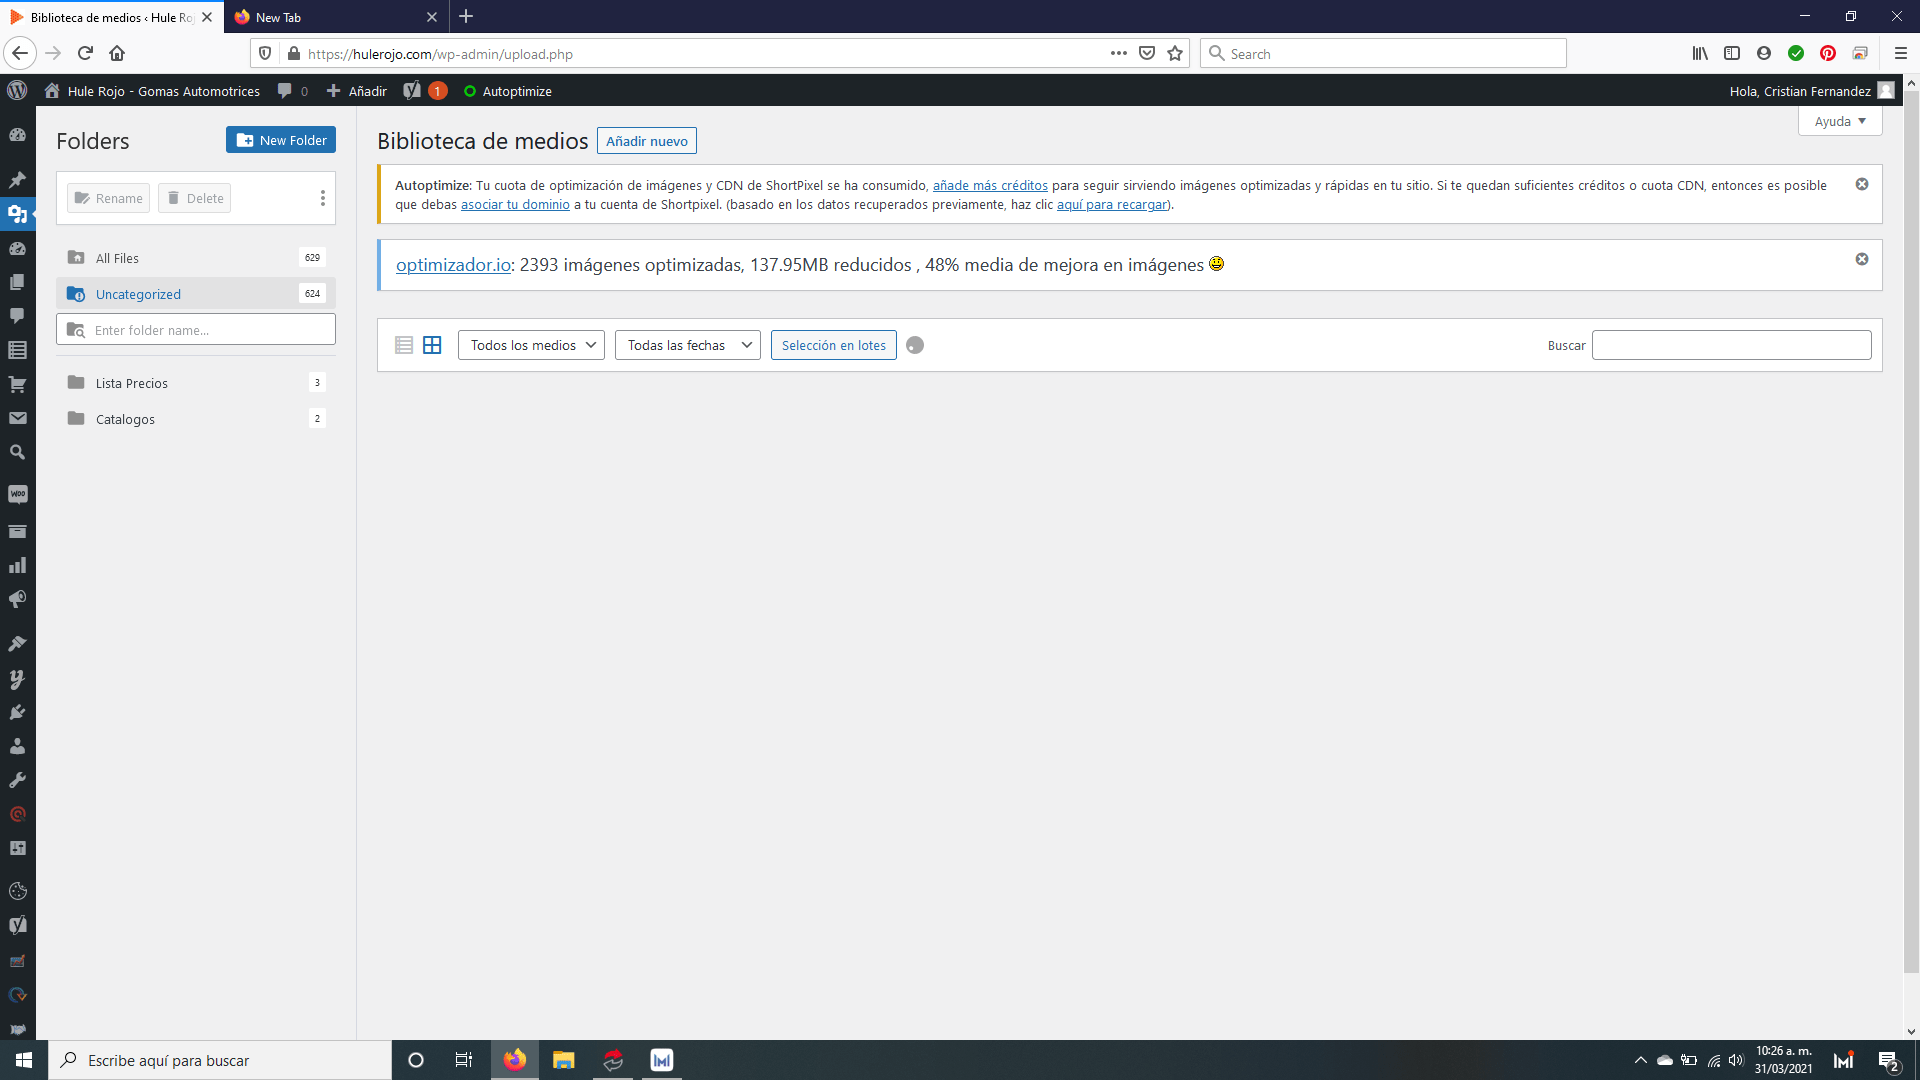Open the Analytics bar chart sidebar icon
This screenshot has height=1080, width=1920.
coord(17,565)
